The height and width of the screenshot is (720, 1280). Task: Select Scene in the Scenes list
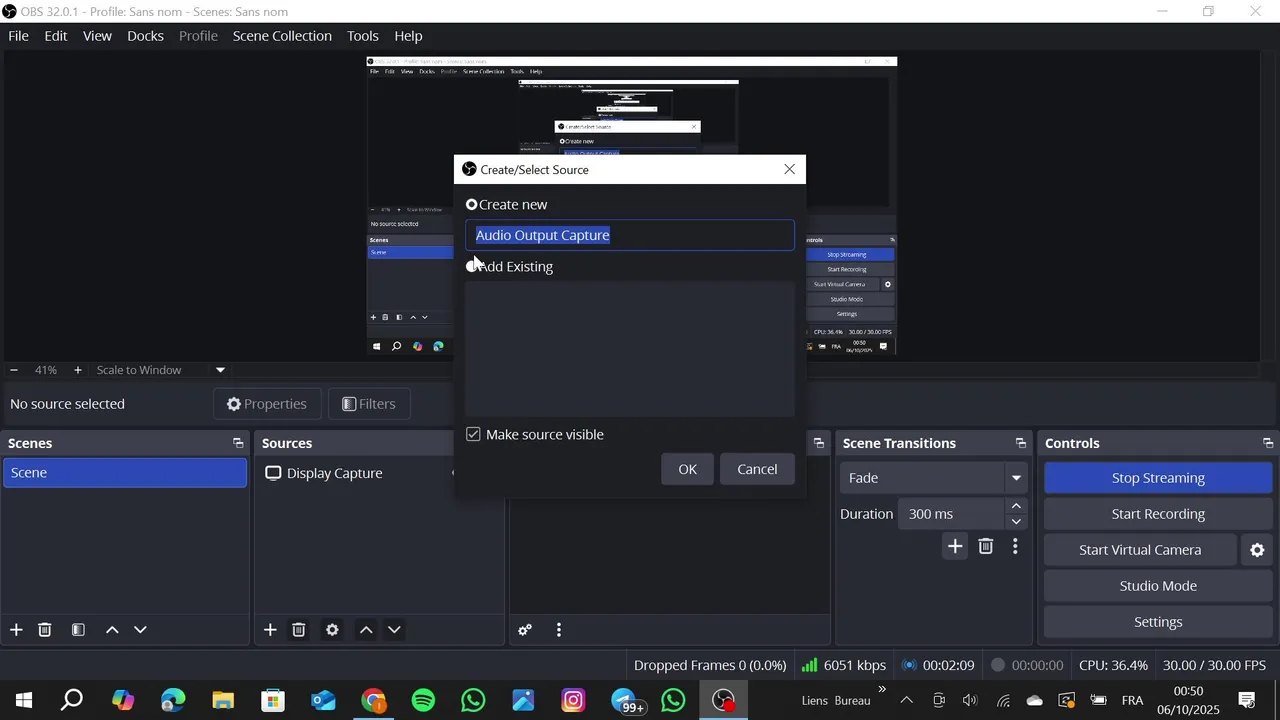[x=125, y=473]
